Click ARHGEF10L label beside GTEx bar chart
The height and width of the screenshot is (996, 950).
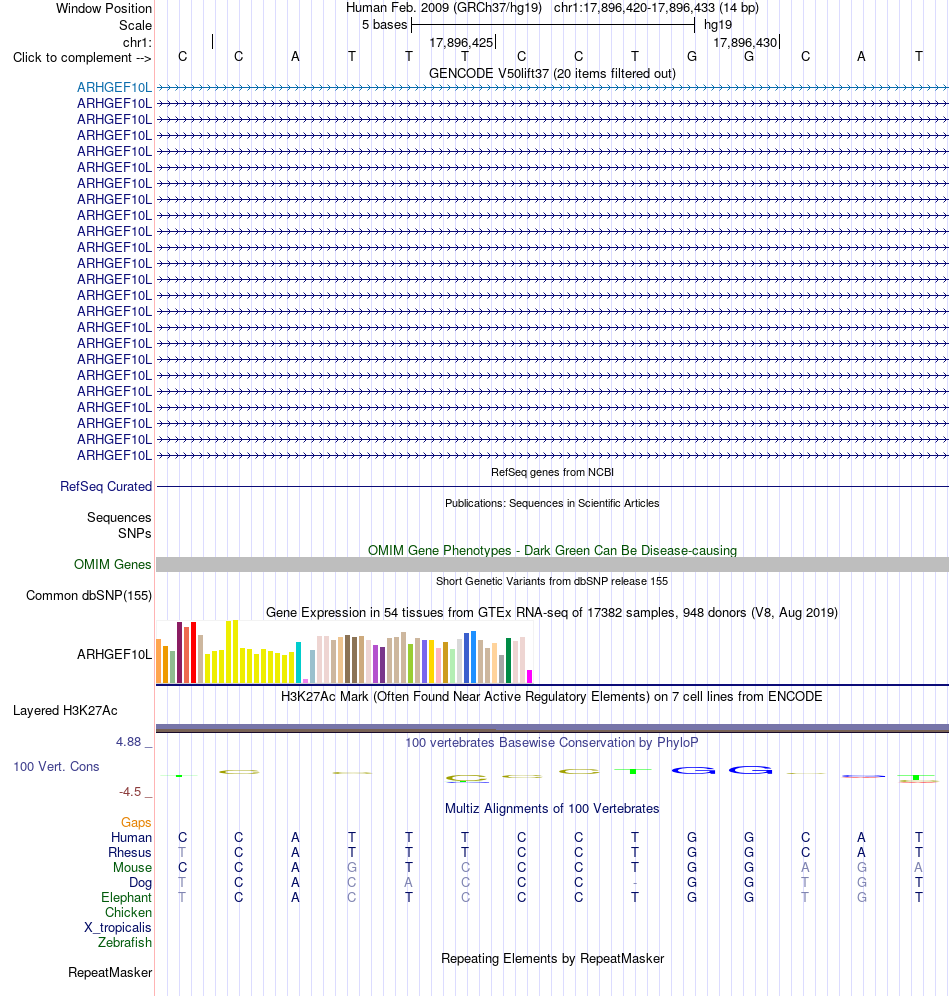point(114,654)
